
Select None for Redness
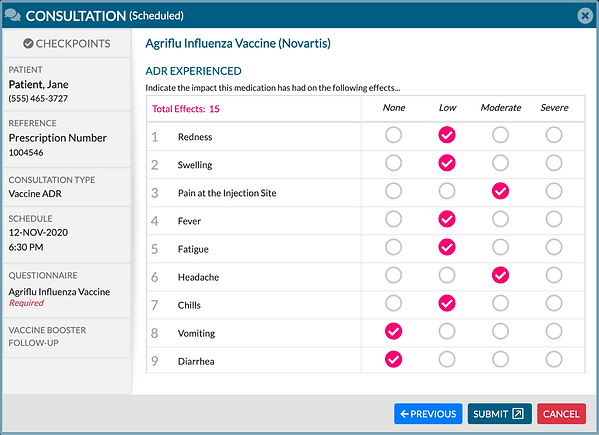click(393, 135)
